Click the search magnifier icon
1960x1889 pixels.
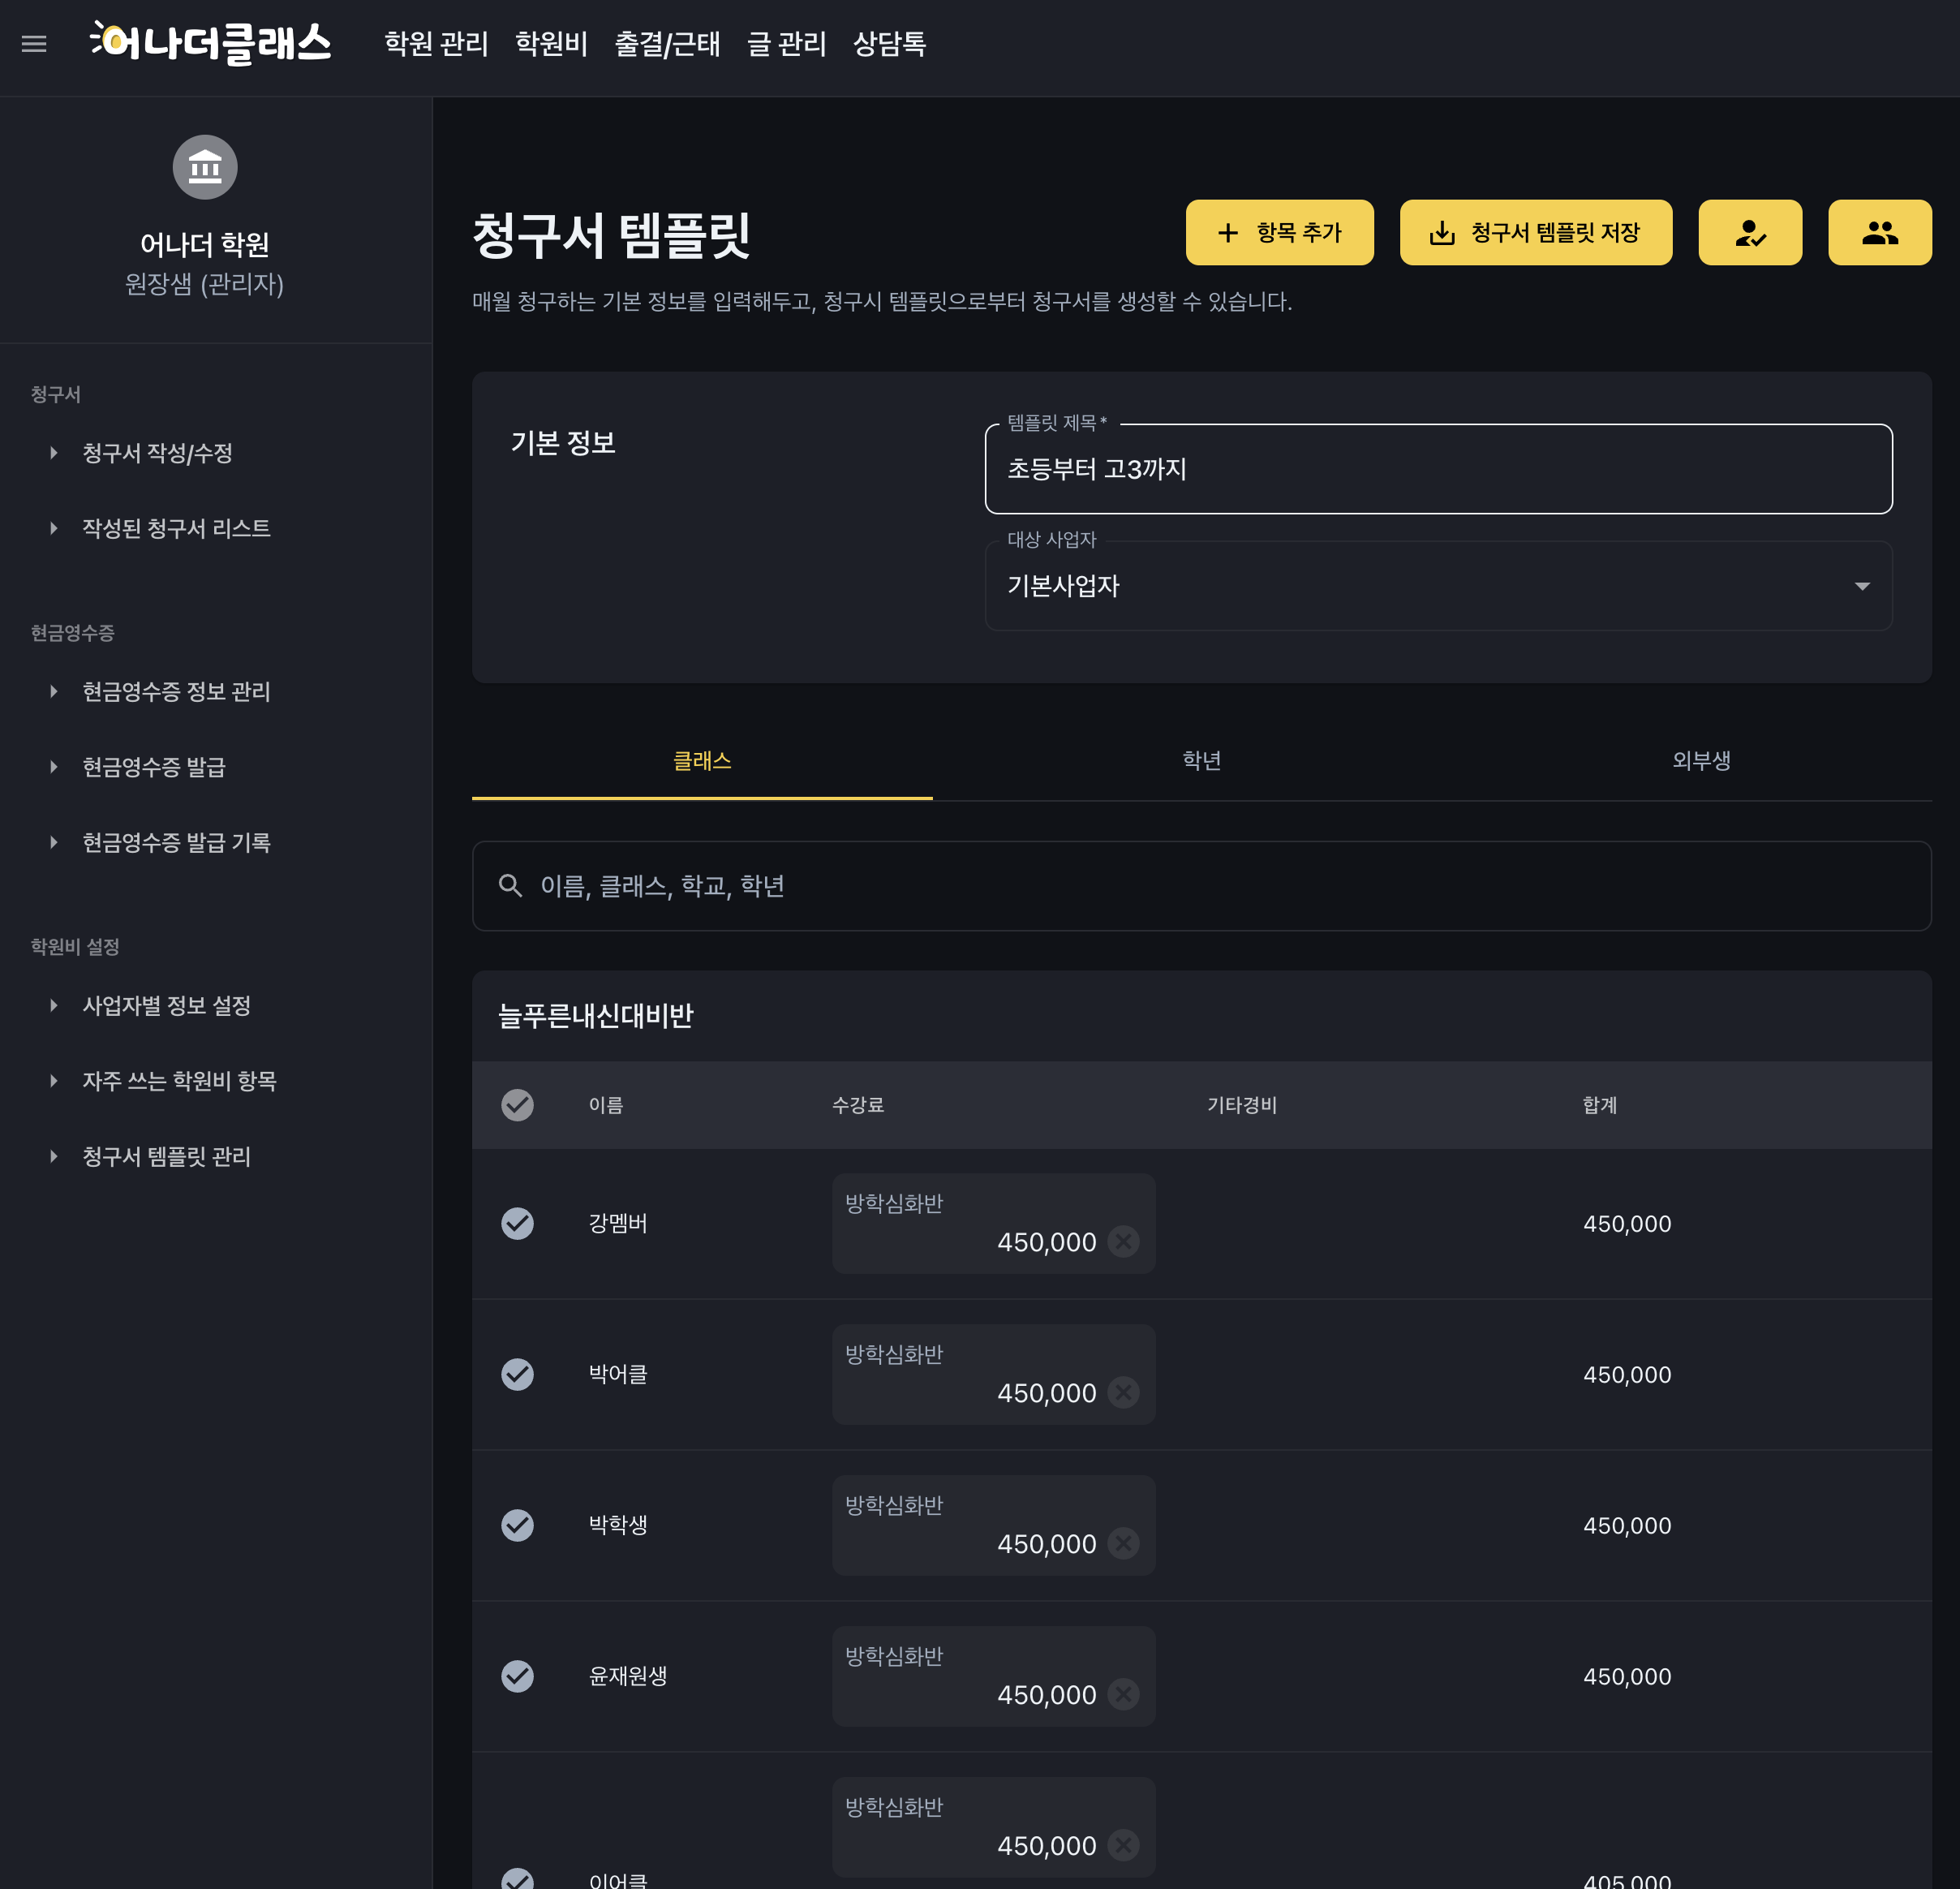(x=510, y=885)
